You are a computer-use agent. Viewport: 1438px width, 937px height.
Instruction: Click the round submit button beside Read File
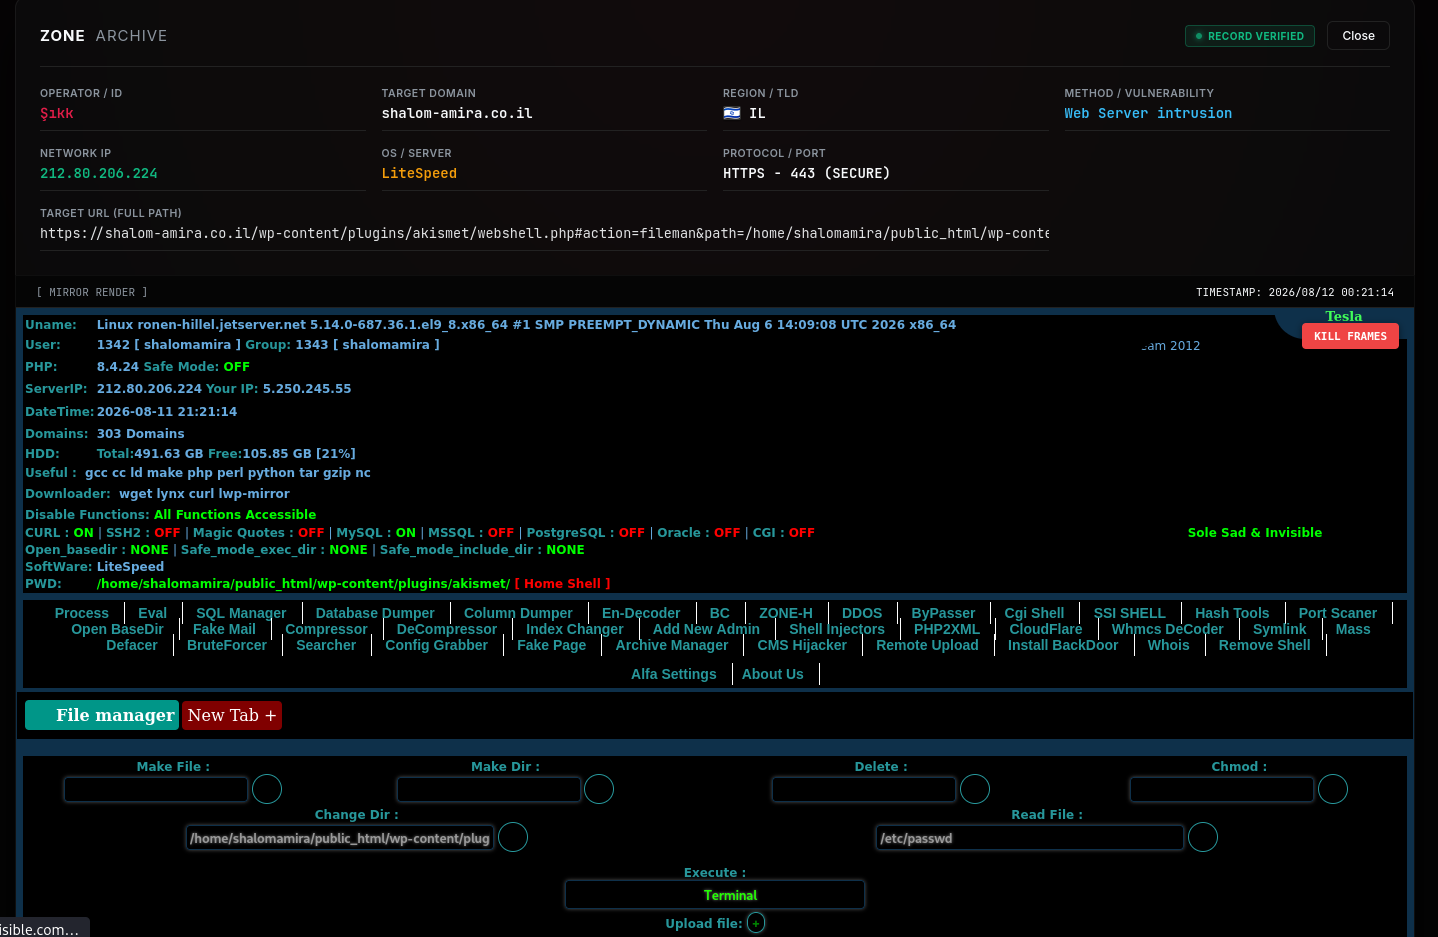(x=1203, y=837)
